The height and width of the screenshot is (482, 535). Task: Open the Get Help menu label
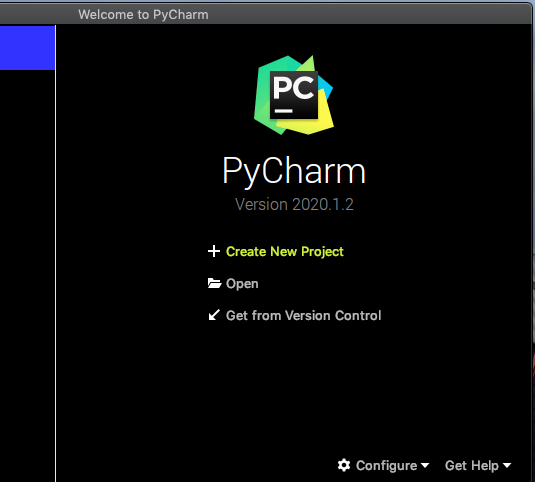[472, 466]
